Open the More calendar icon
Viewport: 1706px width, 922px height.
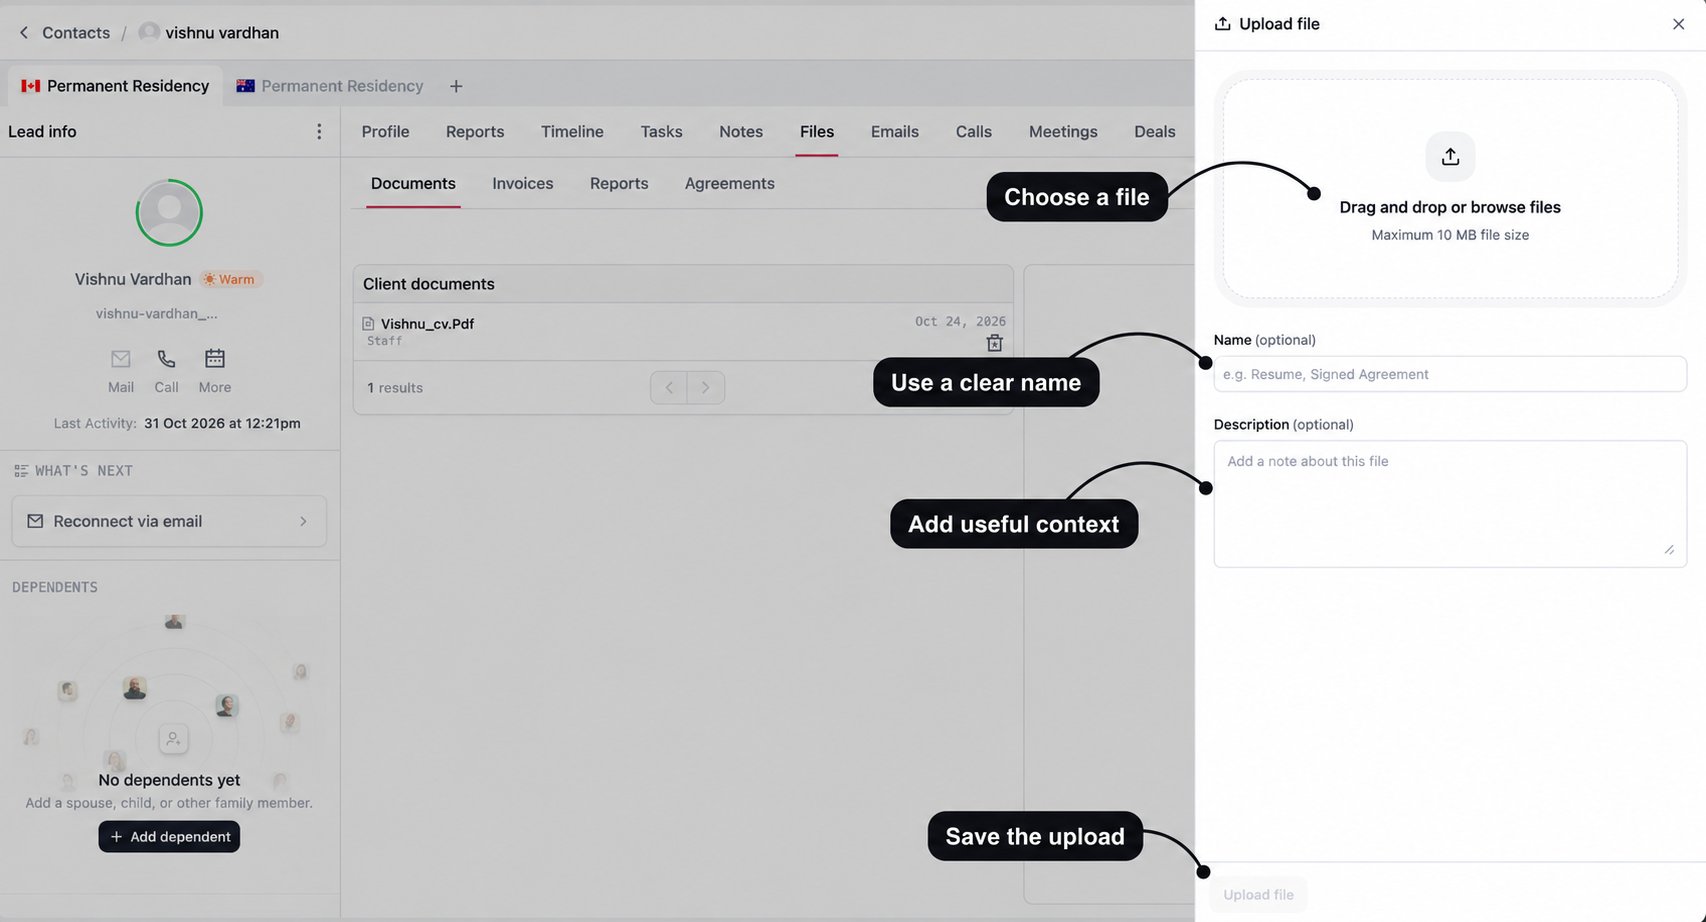click(214, 359)
